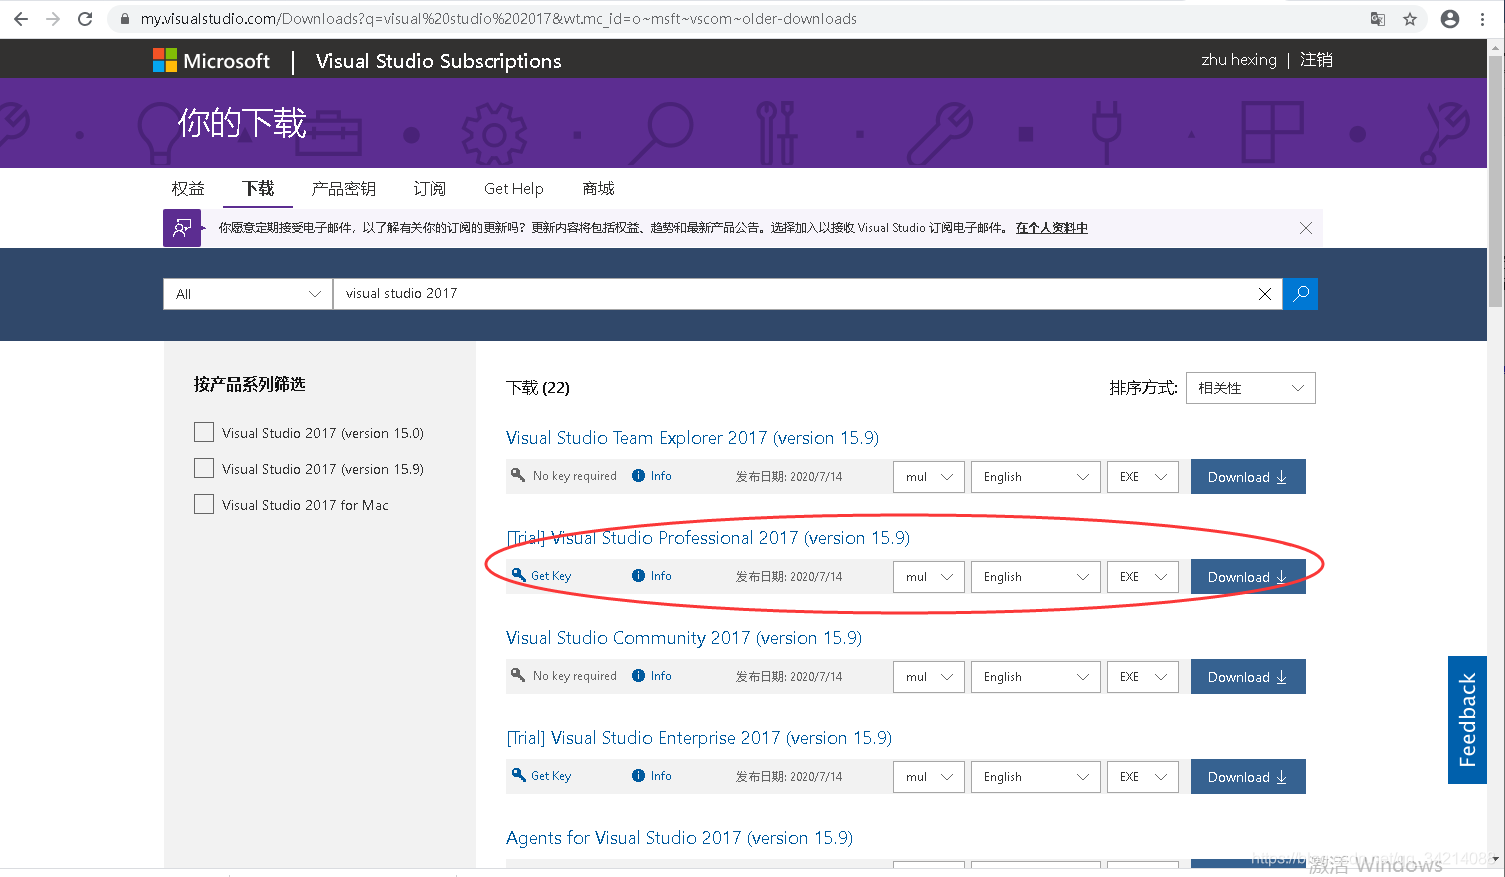Screen dimensions: 1505x877
Task: Open English dropdown for Enterprise 2017
Action: click(1036, 777)
